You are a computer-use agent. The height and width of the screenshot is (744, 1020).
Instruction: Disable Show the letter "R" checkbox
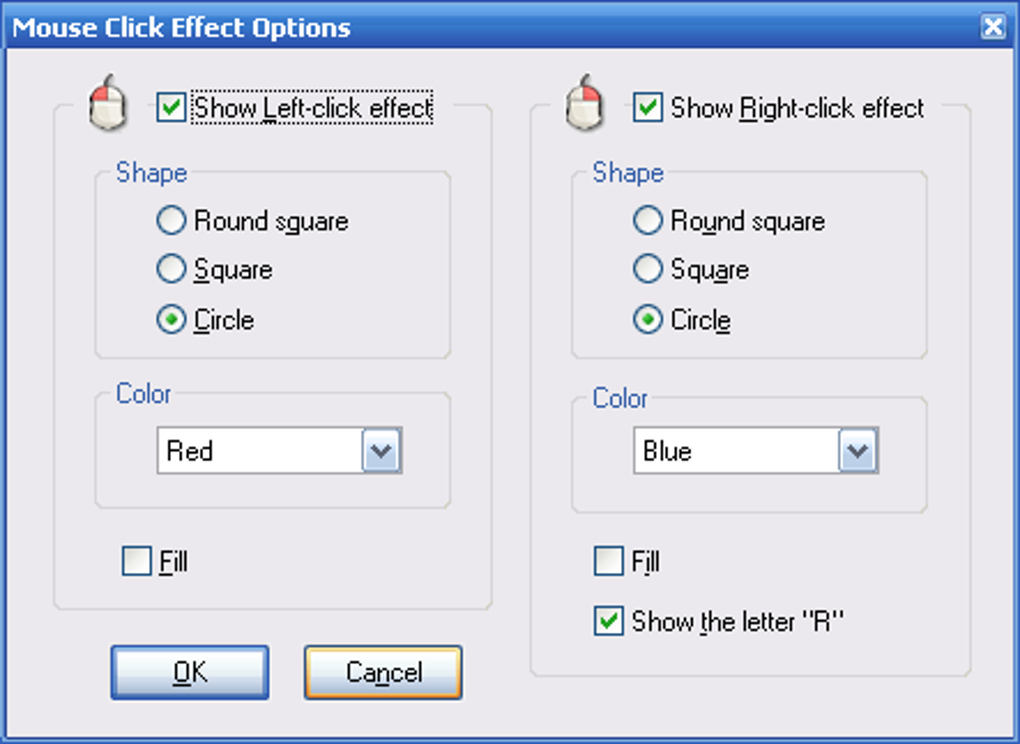[x=609, y=621]
